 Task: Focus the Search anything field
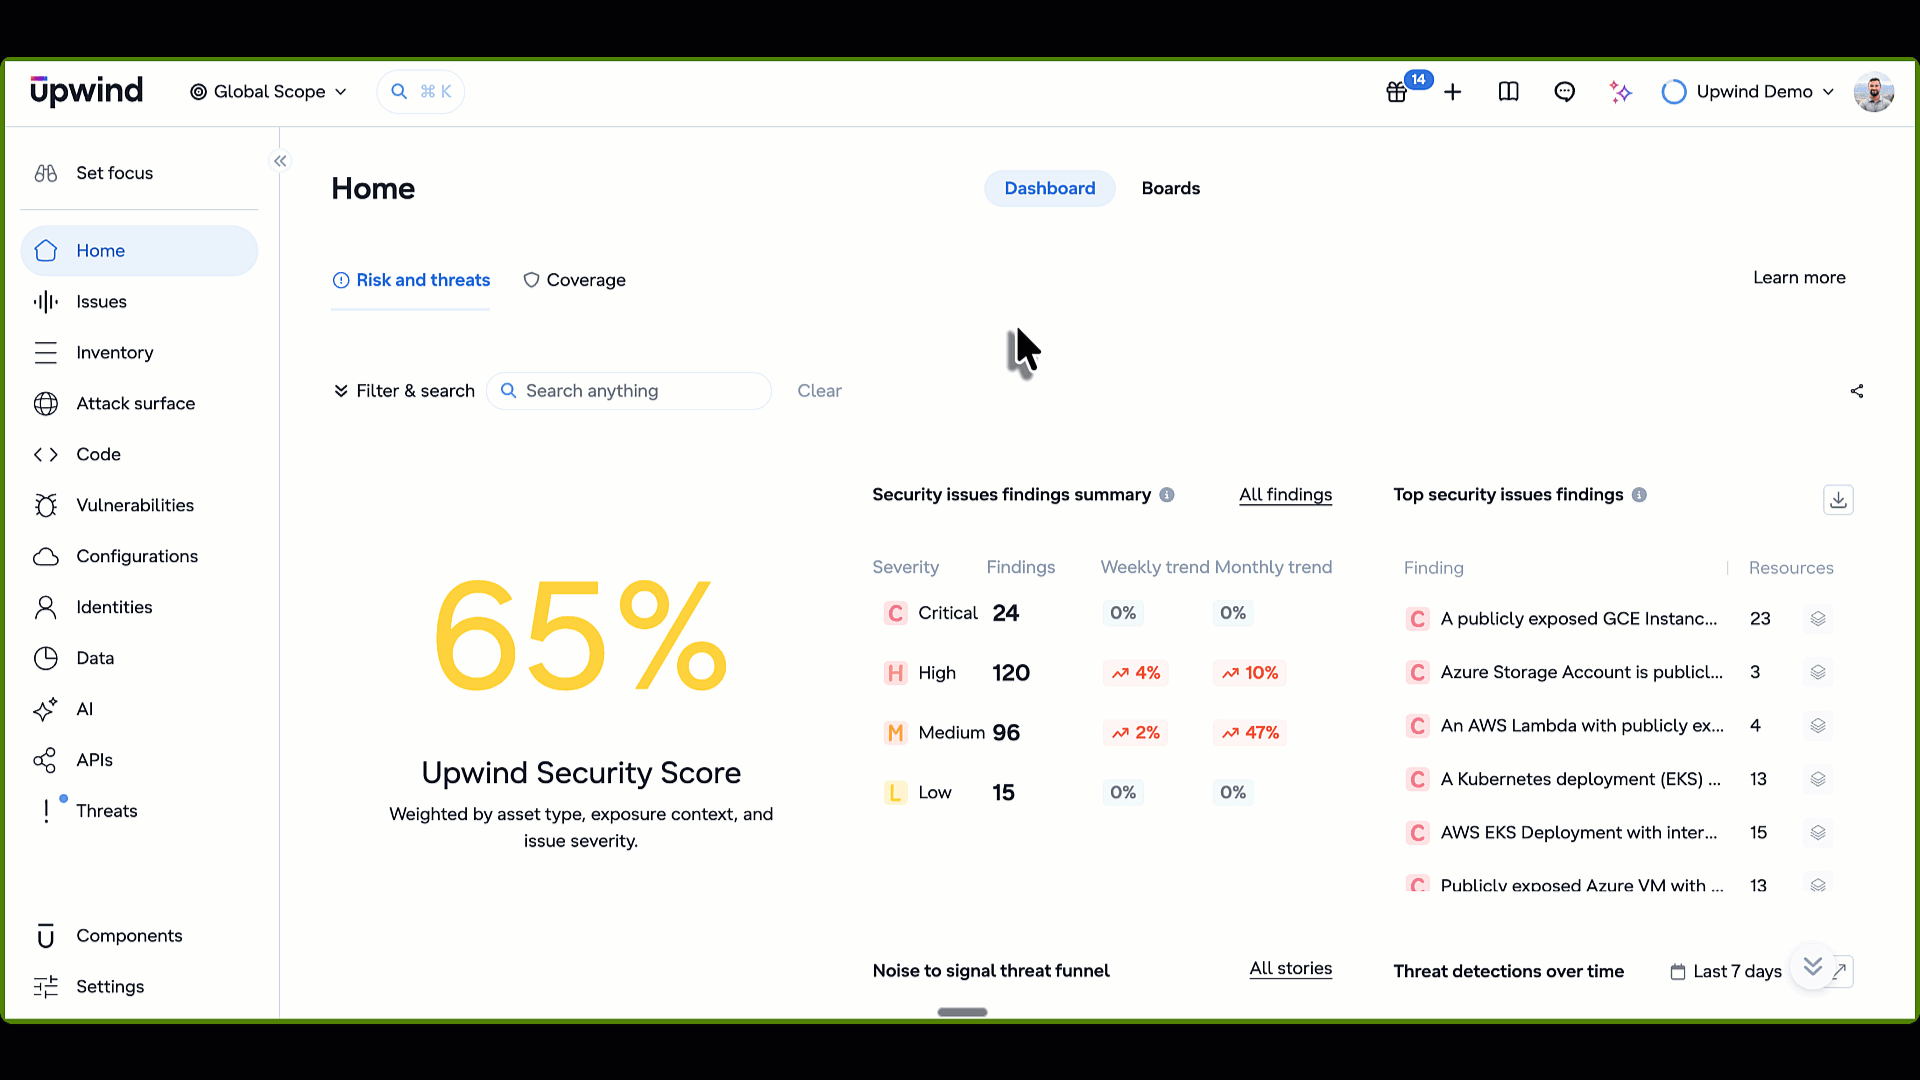[629, 391]
